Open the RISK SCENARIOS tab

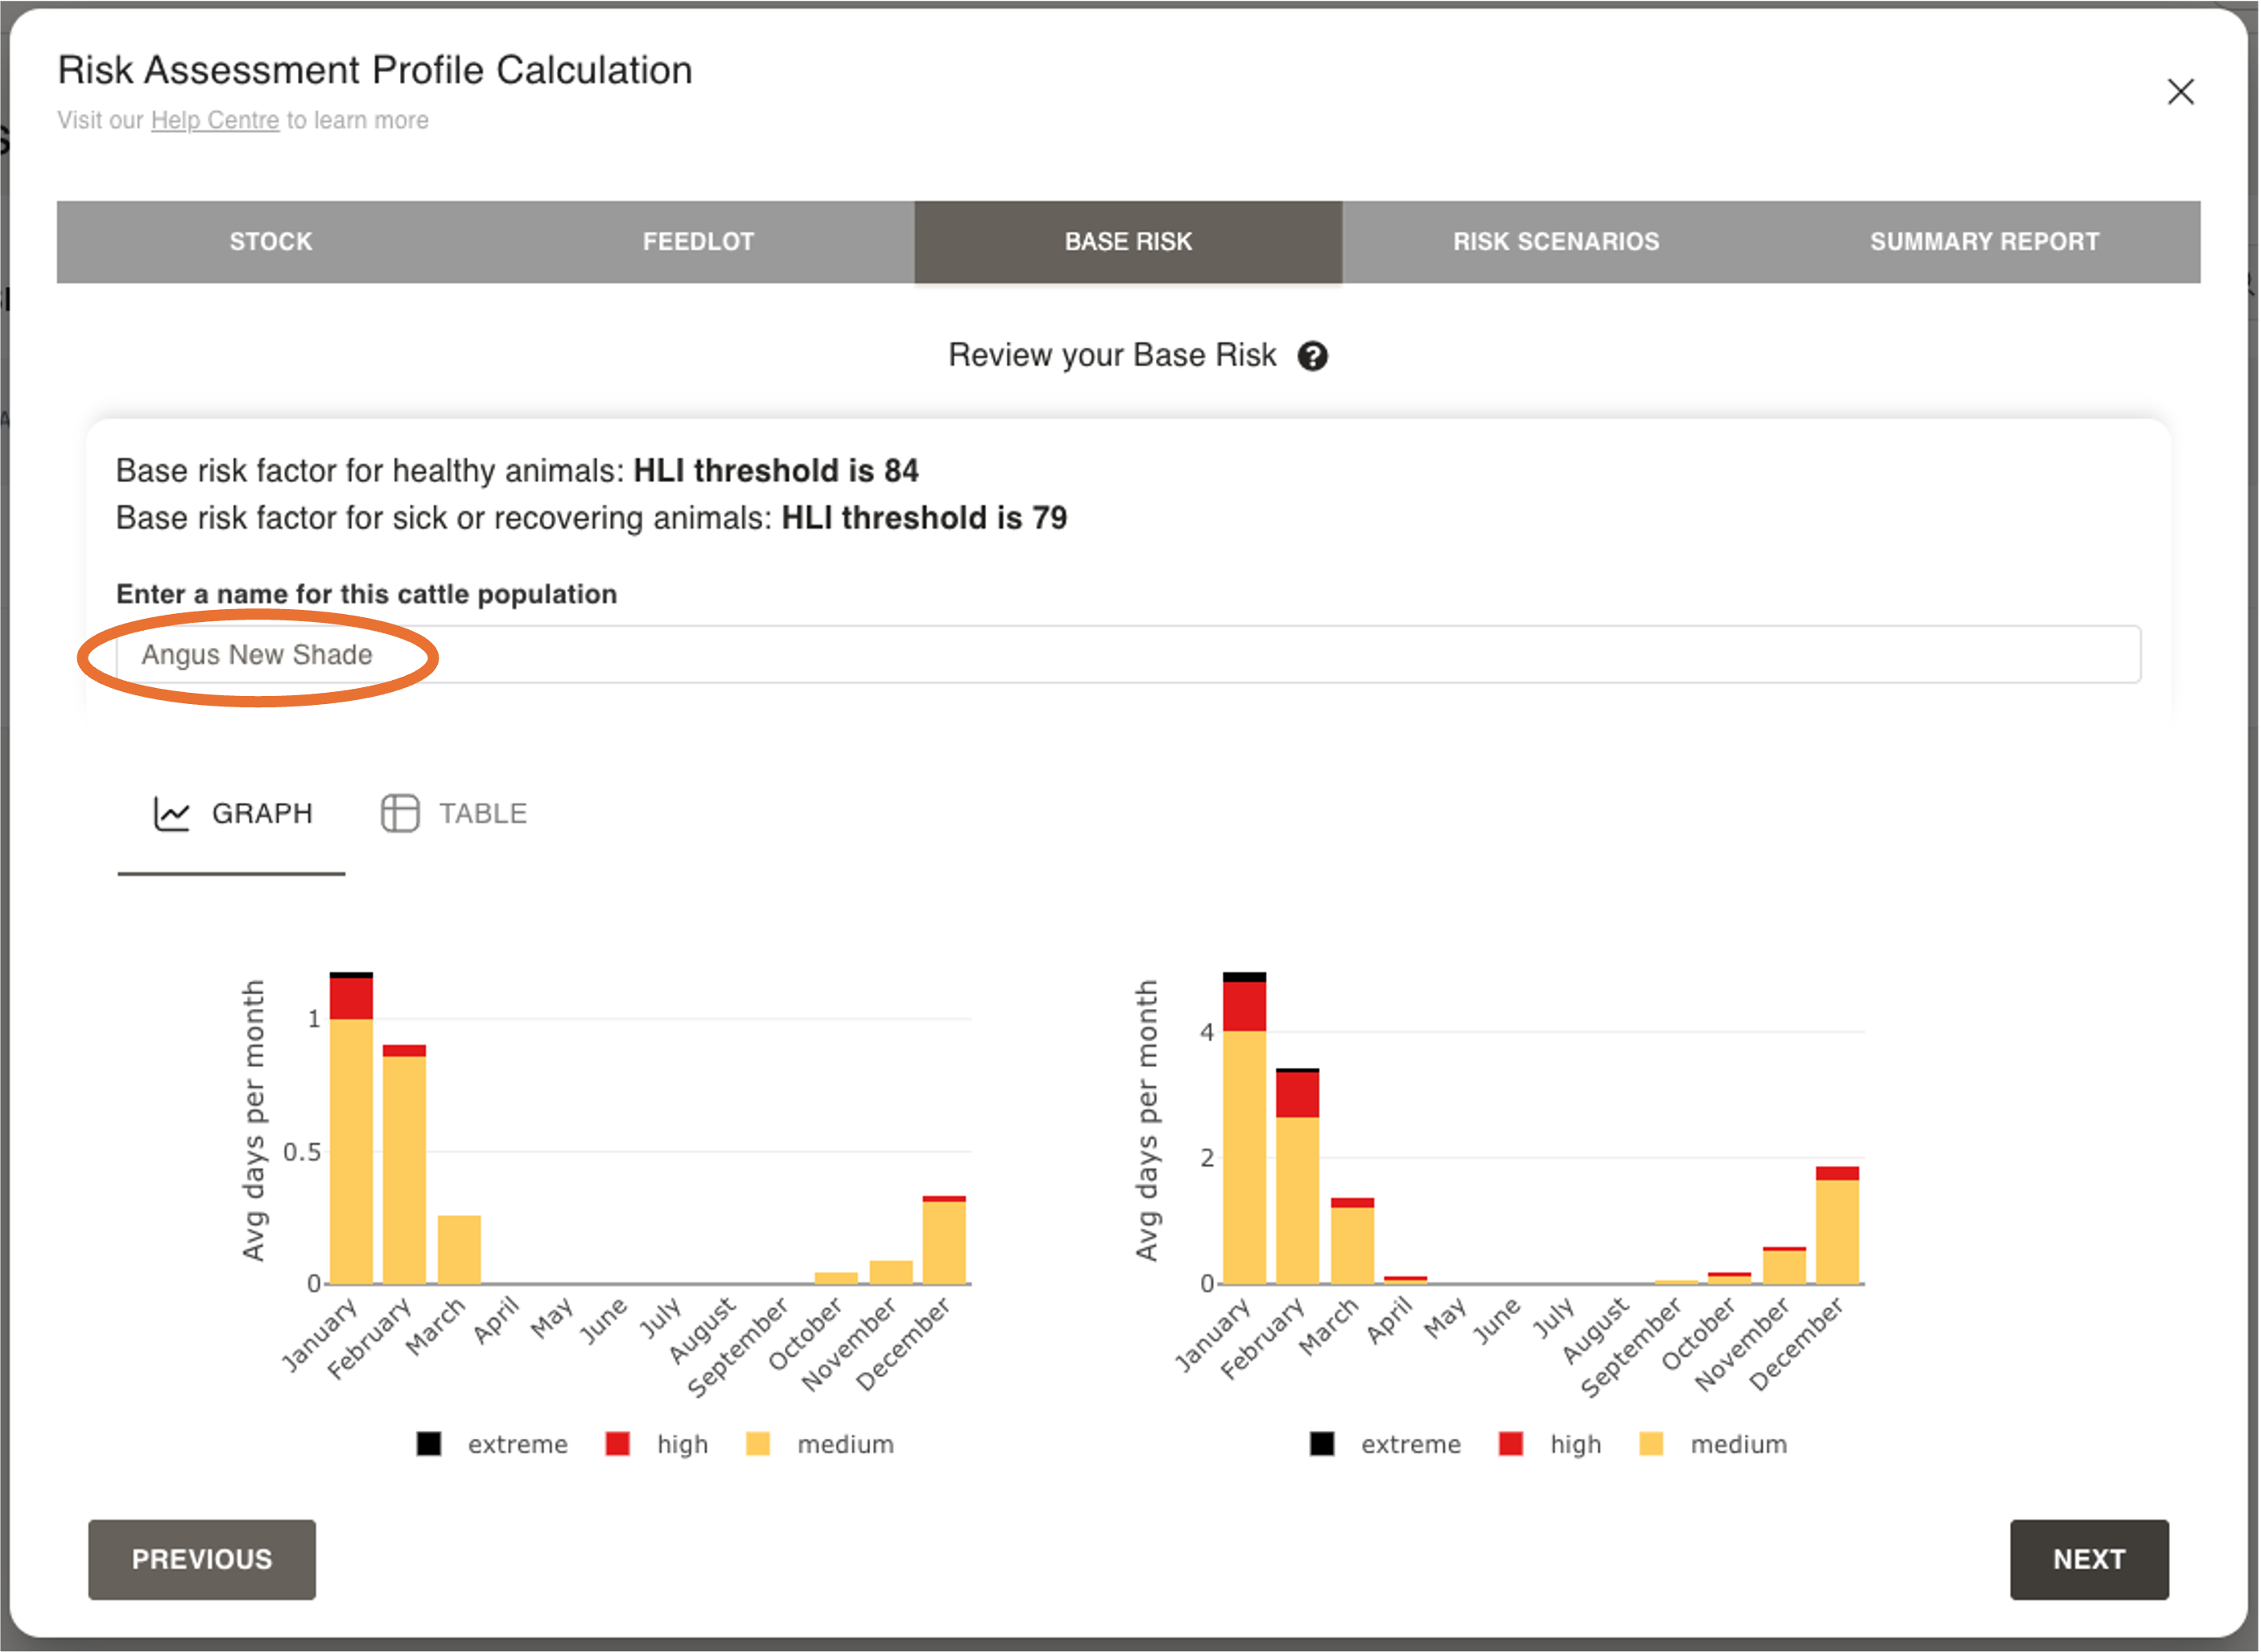(x=1556, y=242)
